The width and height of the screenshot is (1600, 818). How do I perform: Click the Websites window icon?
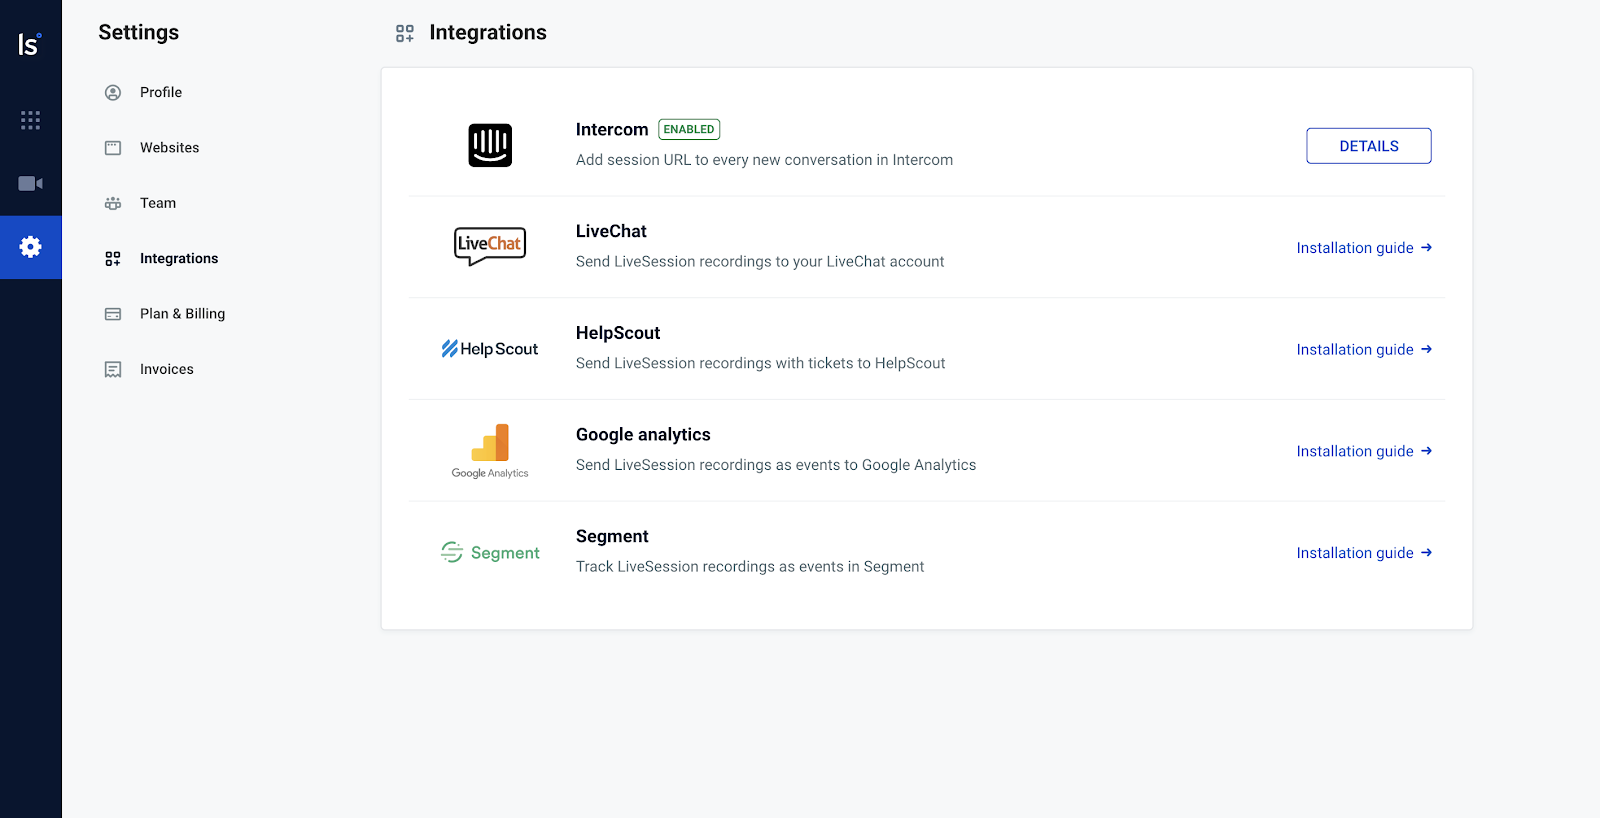tap(113, 148)
